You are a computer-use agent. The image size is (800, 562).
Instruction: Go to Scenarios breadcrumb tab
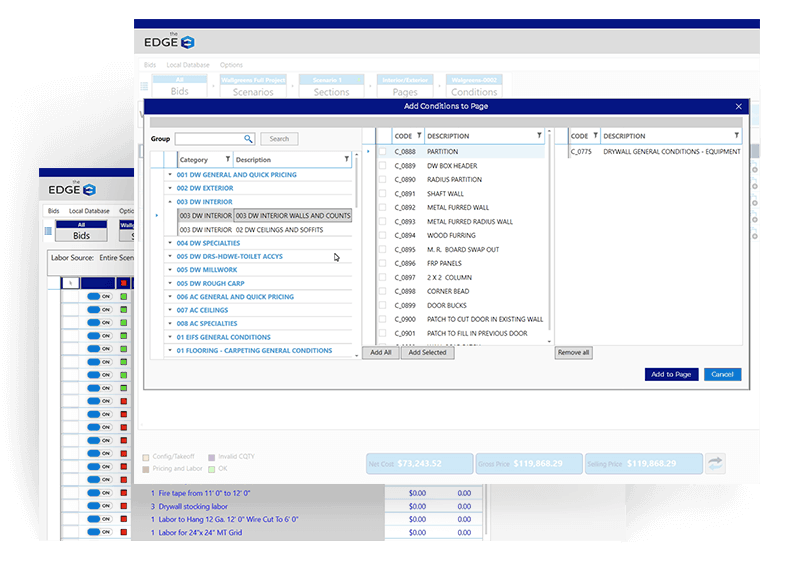click(x=253, y=86)
